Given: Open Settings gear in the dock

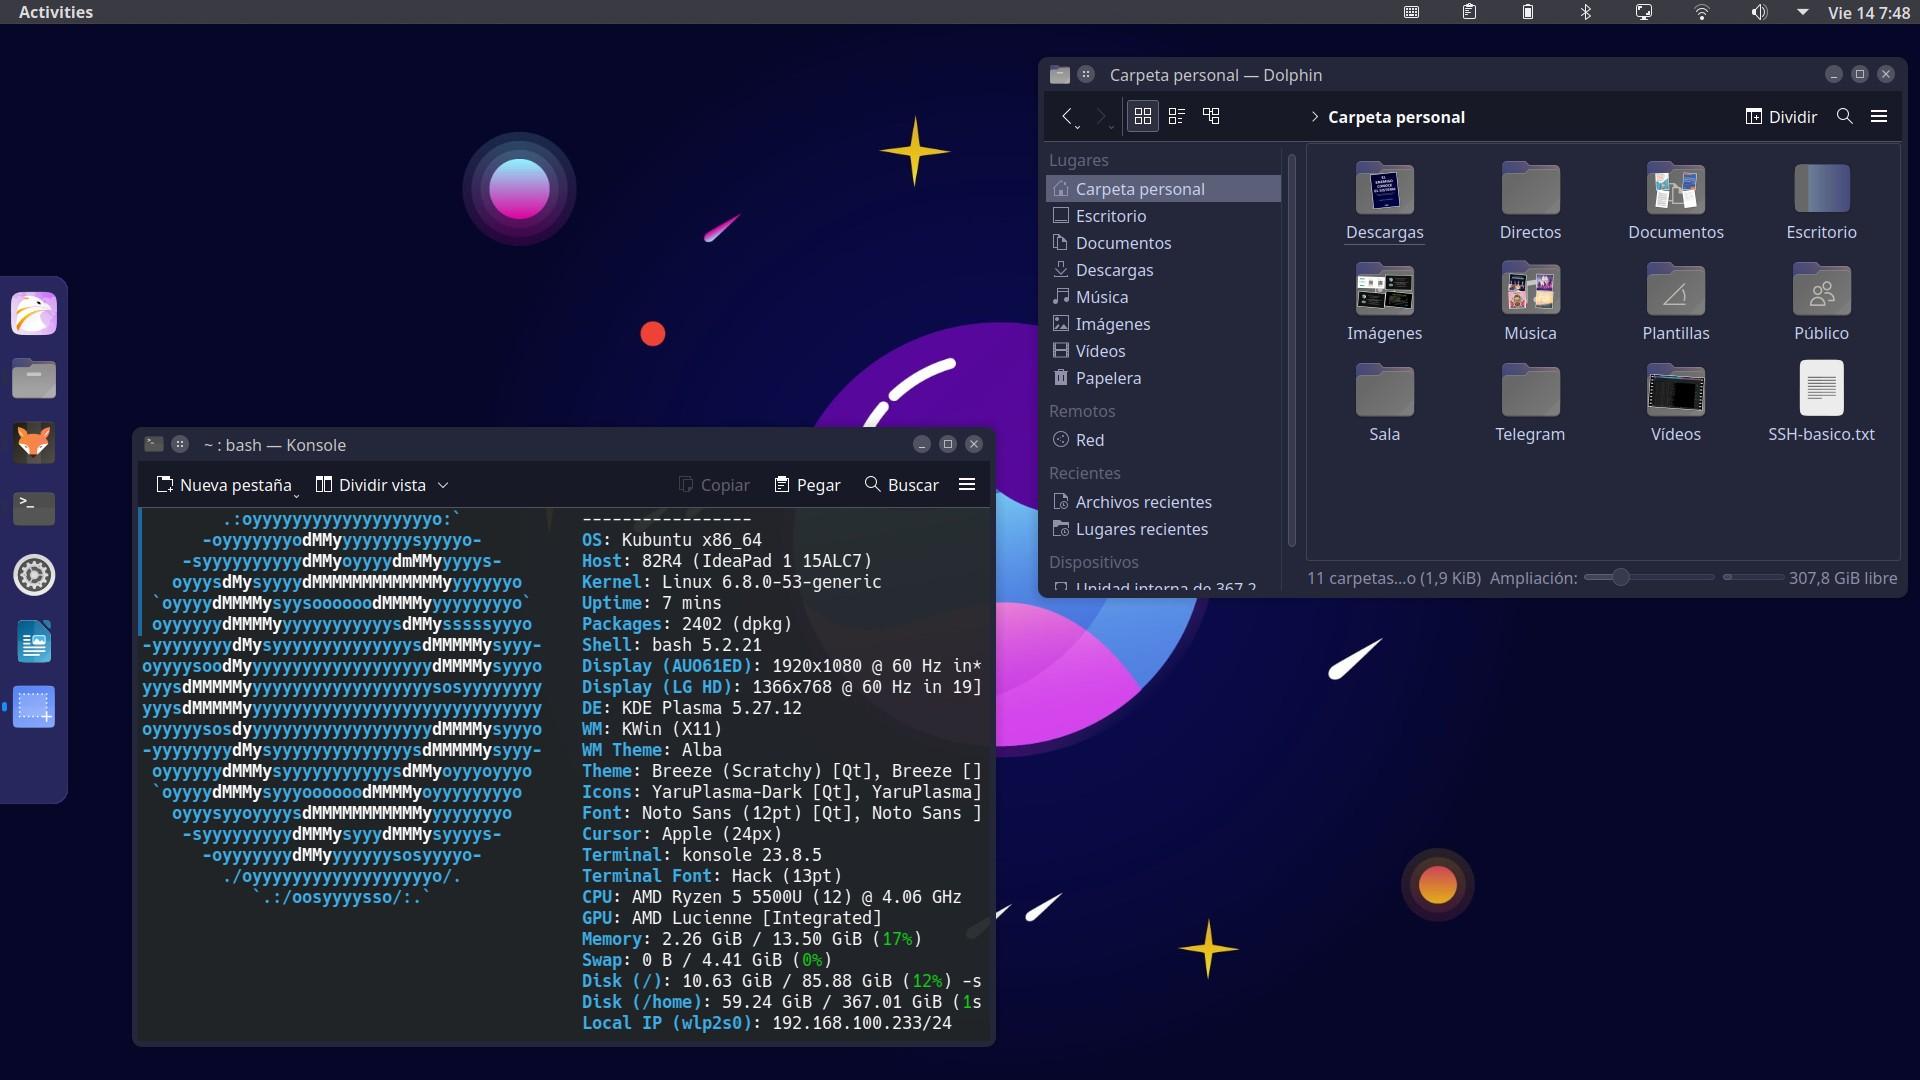Looking at the screenshot, I should pos(34,575).
